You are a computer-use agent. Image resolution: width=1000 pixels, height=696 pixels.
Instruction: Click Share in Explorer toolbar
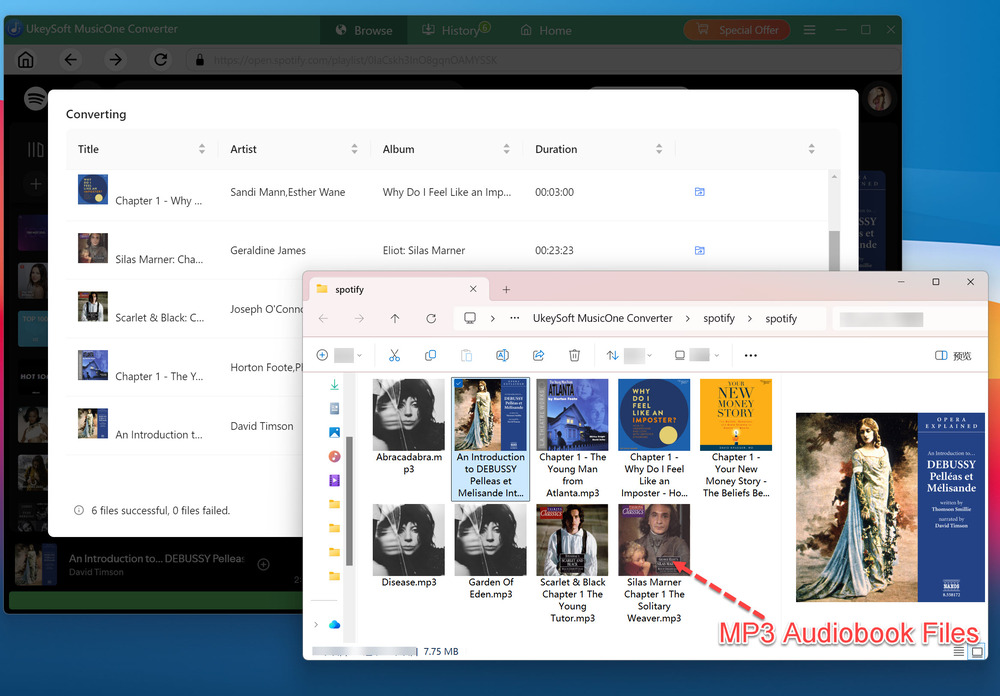[x=538, y=355]
